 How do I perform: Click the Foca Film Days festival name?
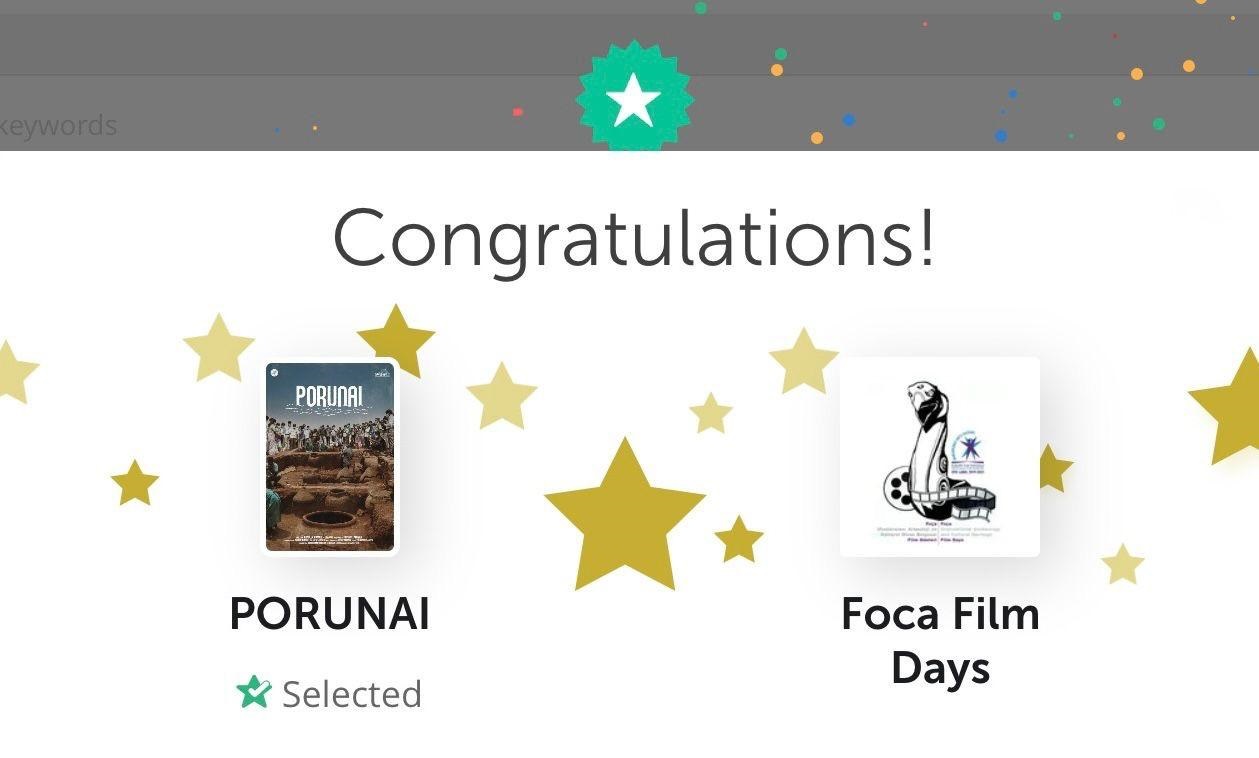[x=940, y=641]
